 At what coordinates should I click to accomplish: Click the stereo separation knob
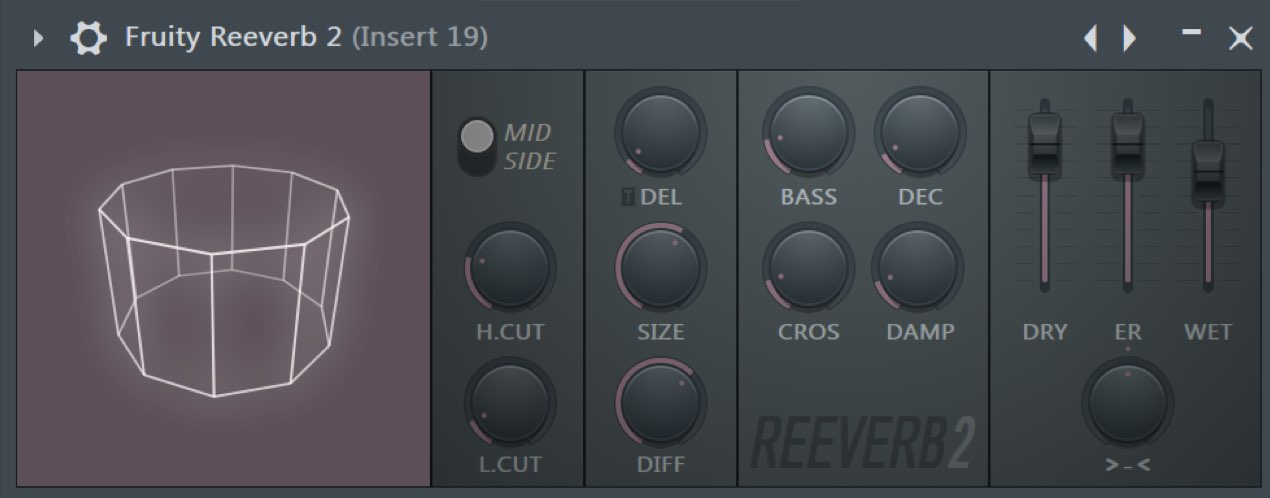1127,405
